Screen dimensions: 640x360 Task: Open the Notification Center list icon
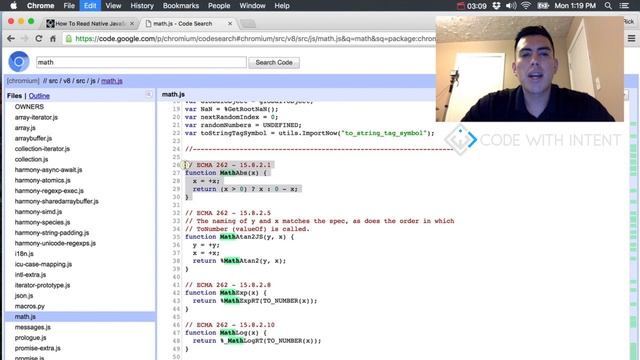624,6
